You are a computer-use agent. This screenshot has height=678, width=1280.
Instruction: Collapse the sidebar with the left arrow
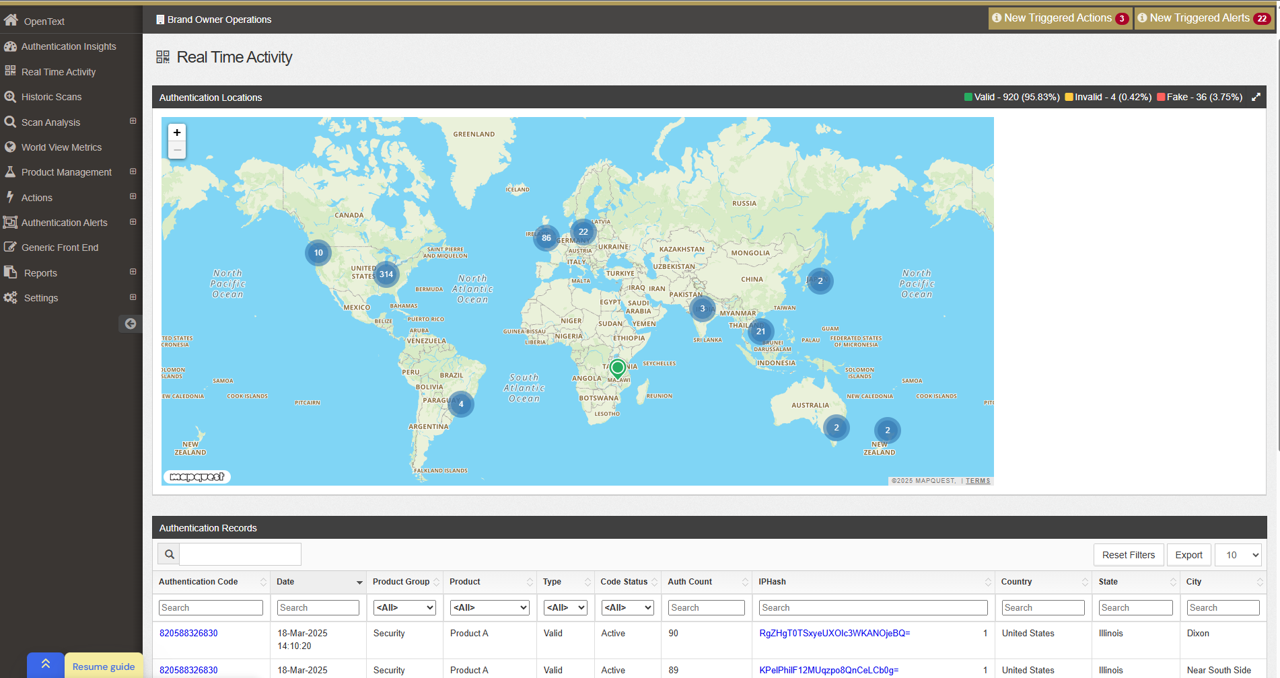tap(130, 323)
